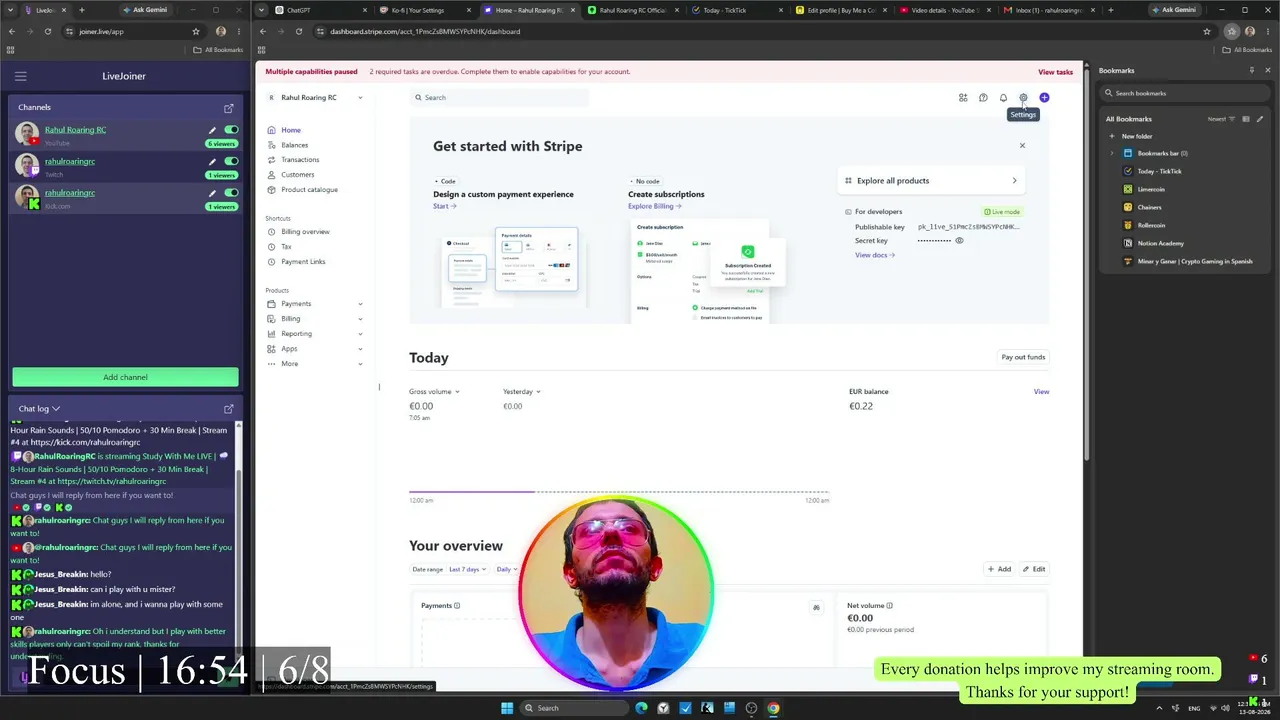
Task: Toggle the YouTube channel Rahul Roaring RC switch
Action: click(x=232, y=130)
